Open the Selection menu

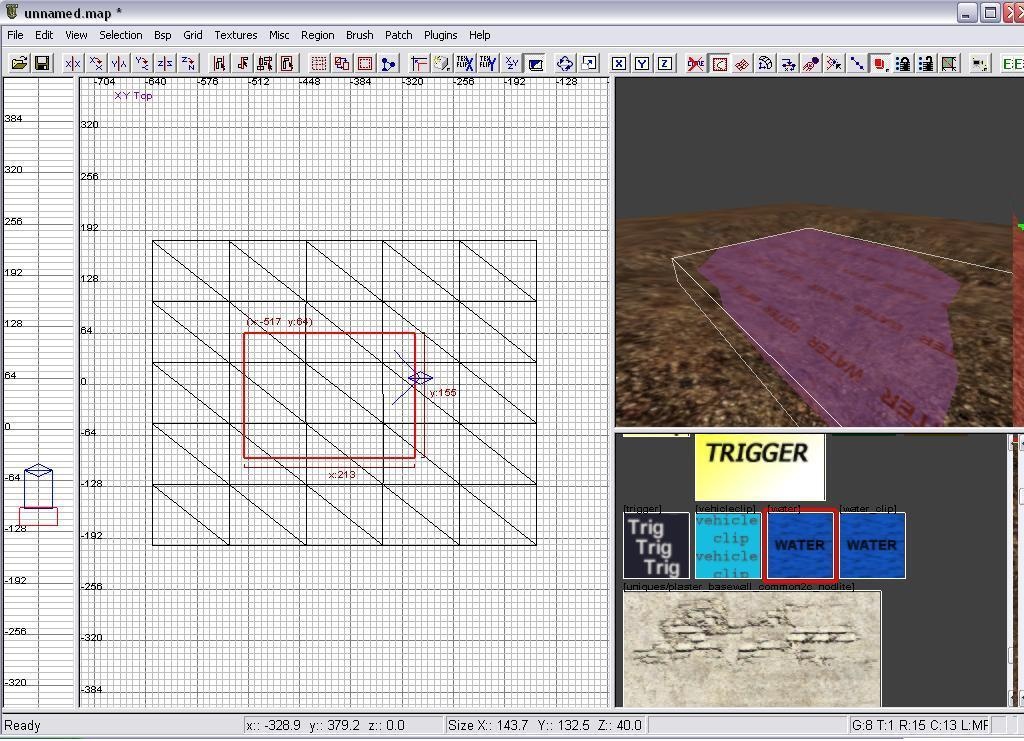pyautogui.click(x=121, y=35)
